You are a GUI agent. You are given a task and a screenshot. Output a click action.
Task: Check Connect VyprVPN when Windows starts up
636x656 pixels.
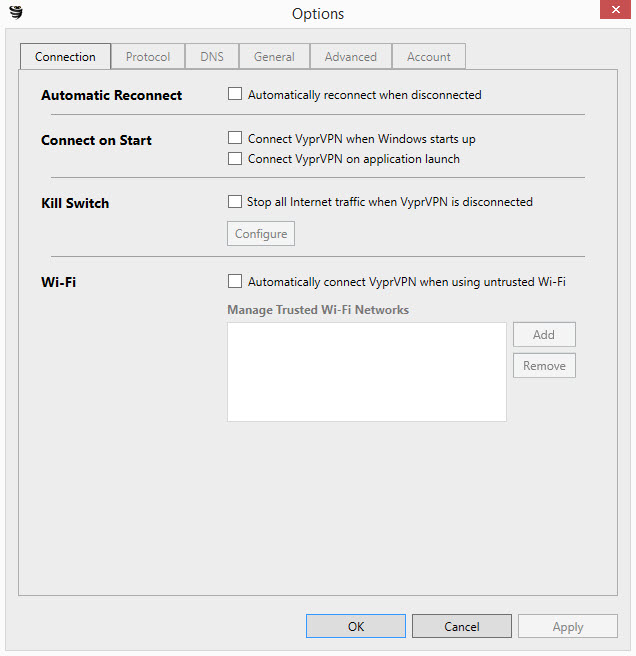click(x=235, y=138)
